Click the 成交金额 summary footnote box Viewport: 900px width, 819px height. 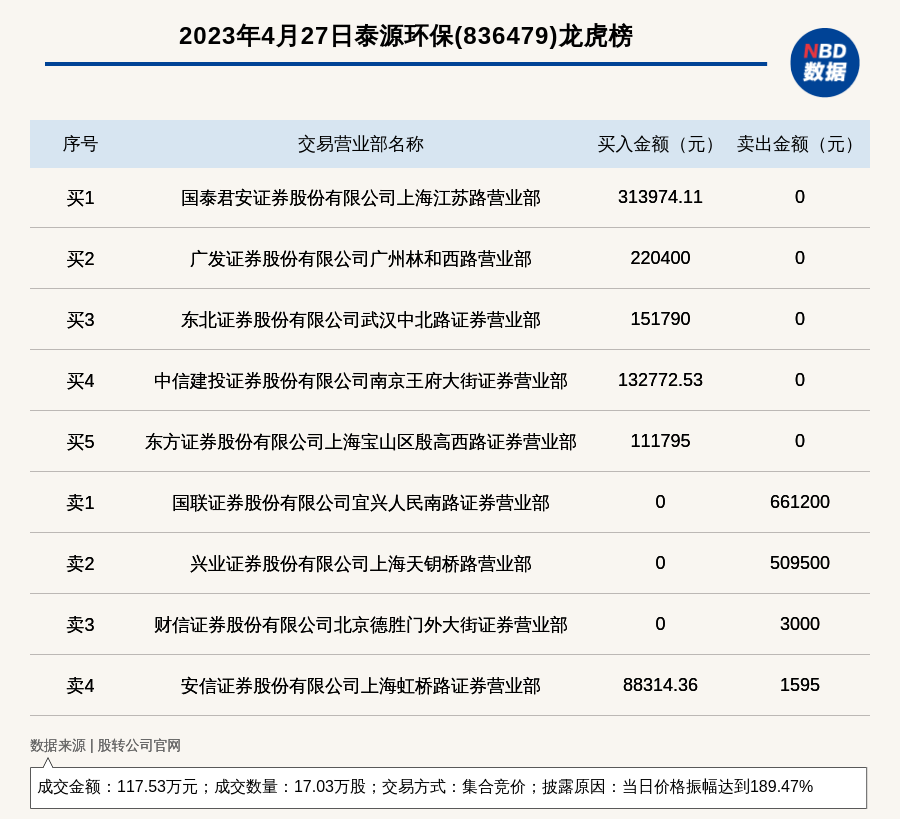(448, 787)
